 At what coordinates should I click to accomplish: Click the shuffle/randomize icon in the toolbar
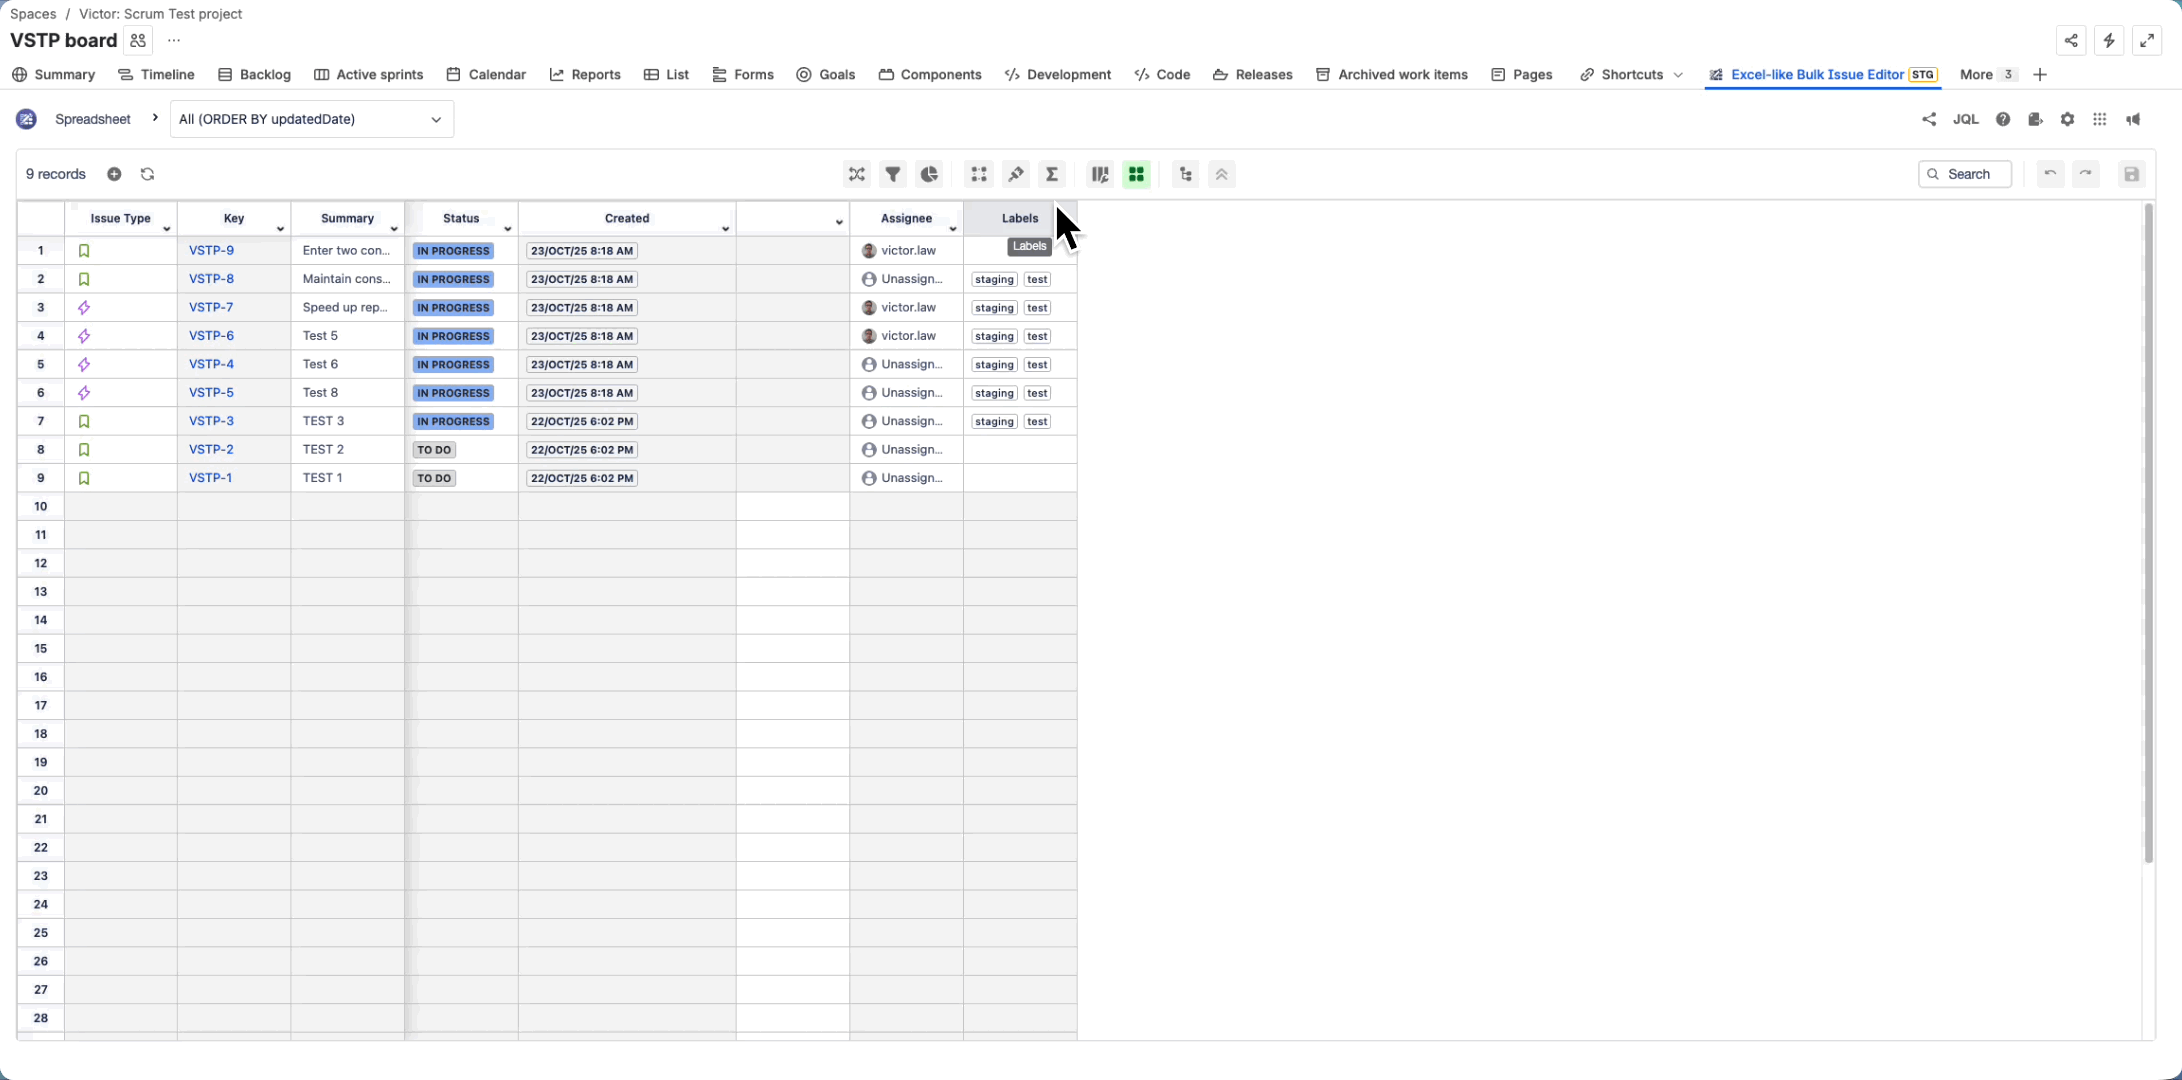[857, 174]
